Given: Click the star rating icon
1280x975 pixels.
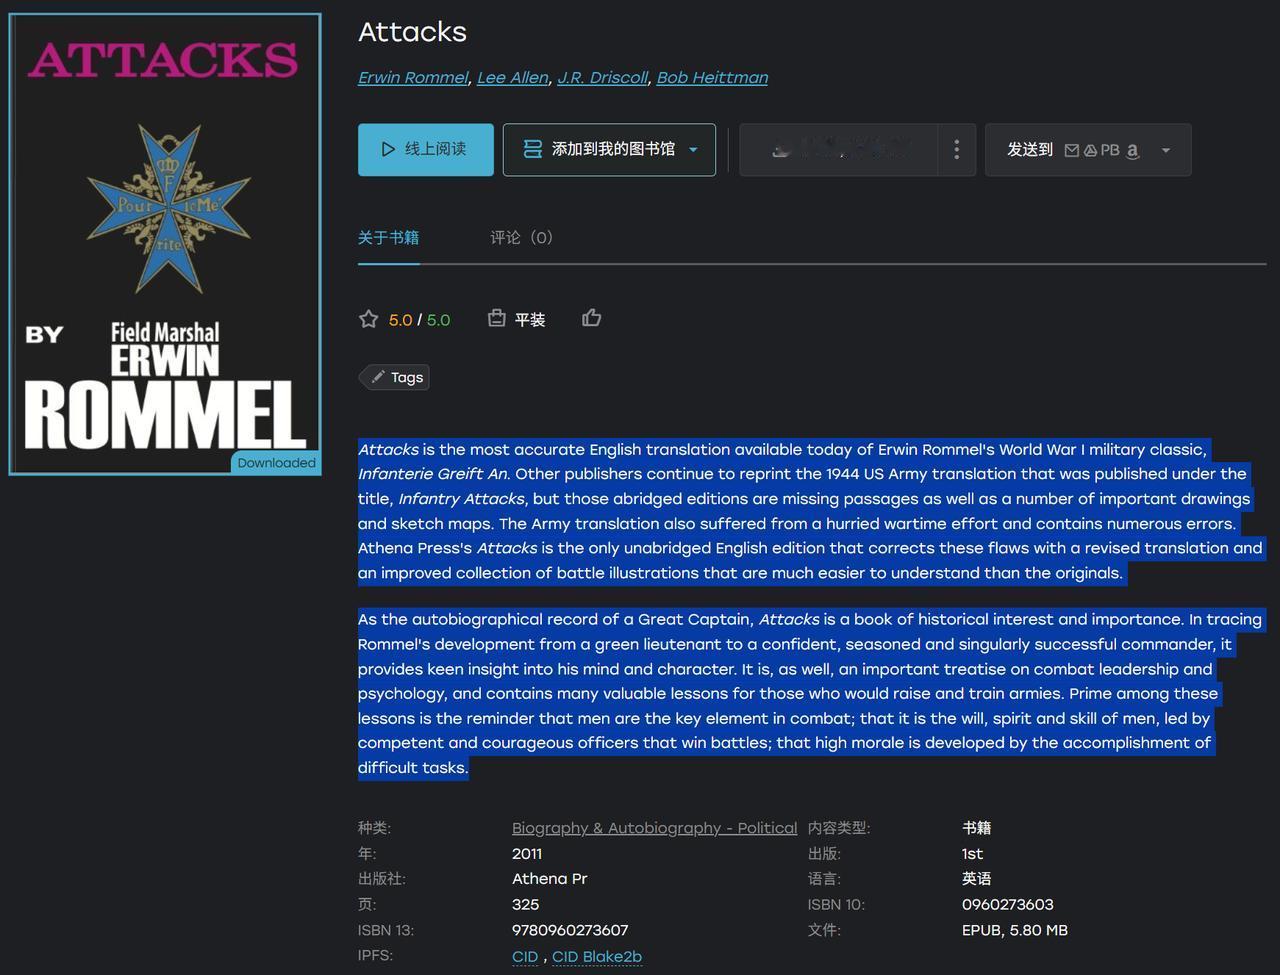Looking at the screenshot, I should [369, 319].
